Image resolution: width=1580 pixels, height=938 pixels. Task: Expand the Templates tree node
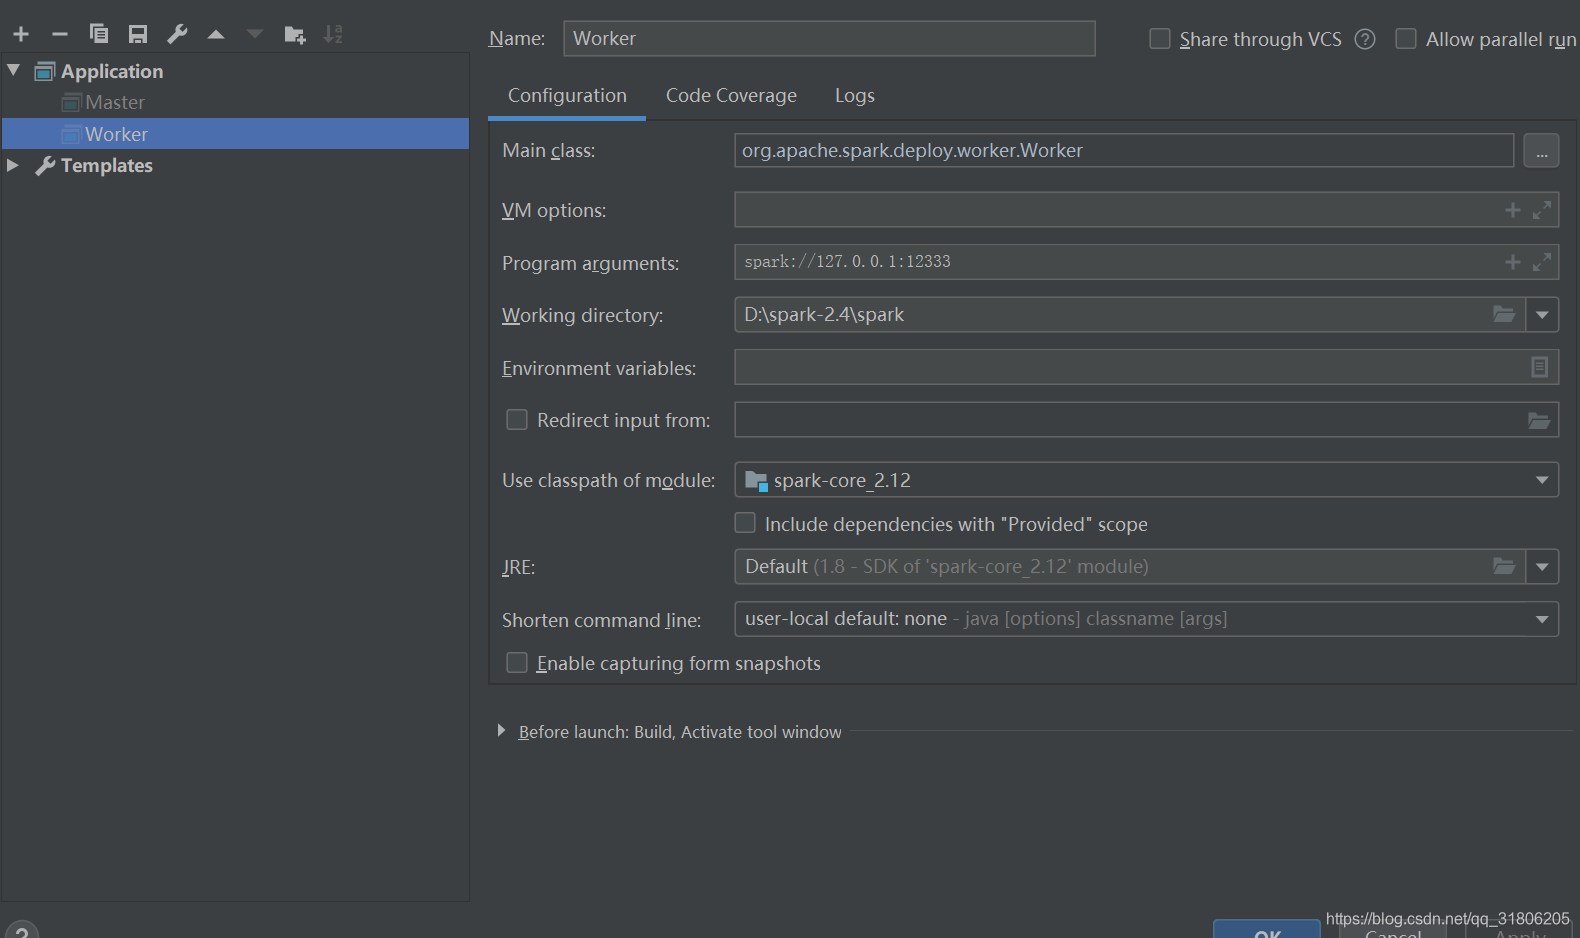[13, 165]
